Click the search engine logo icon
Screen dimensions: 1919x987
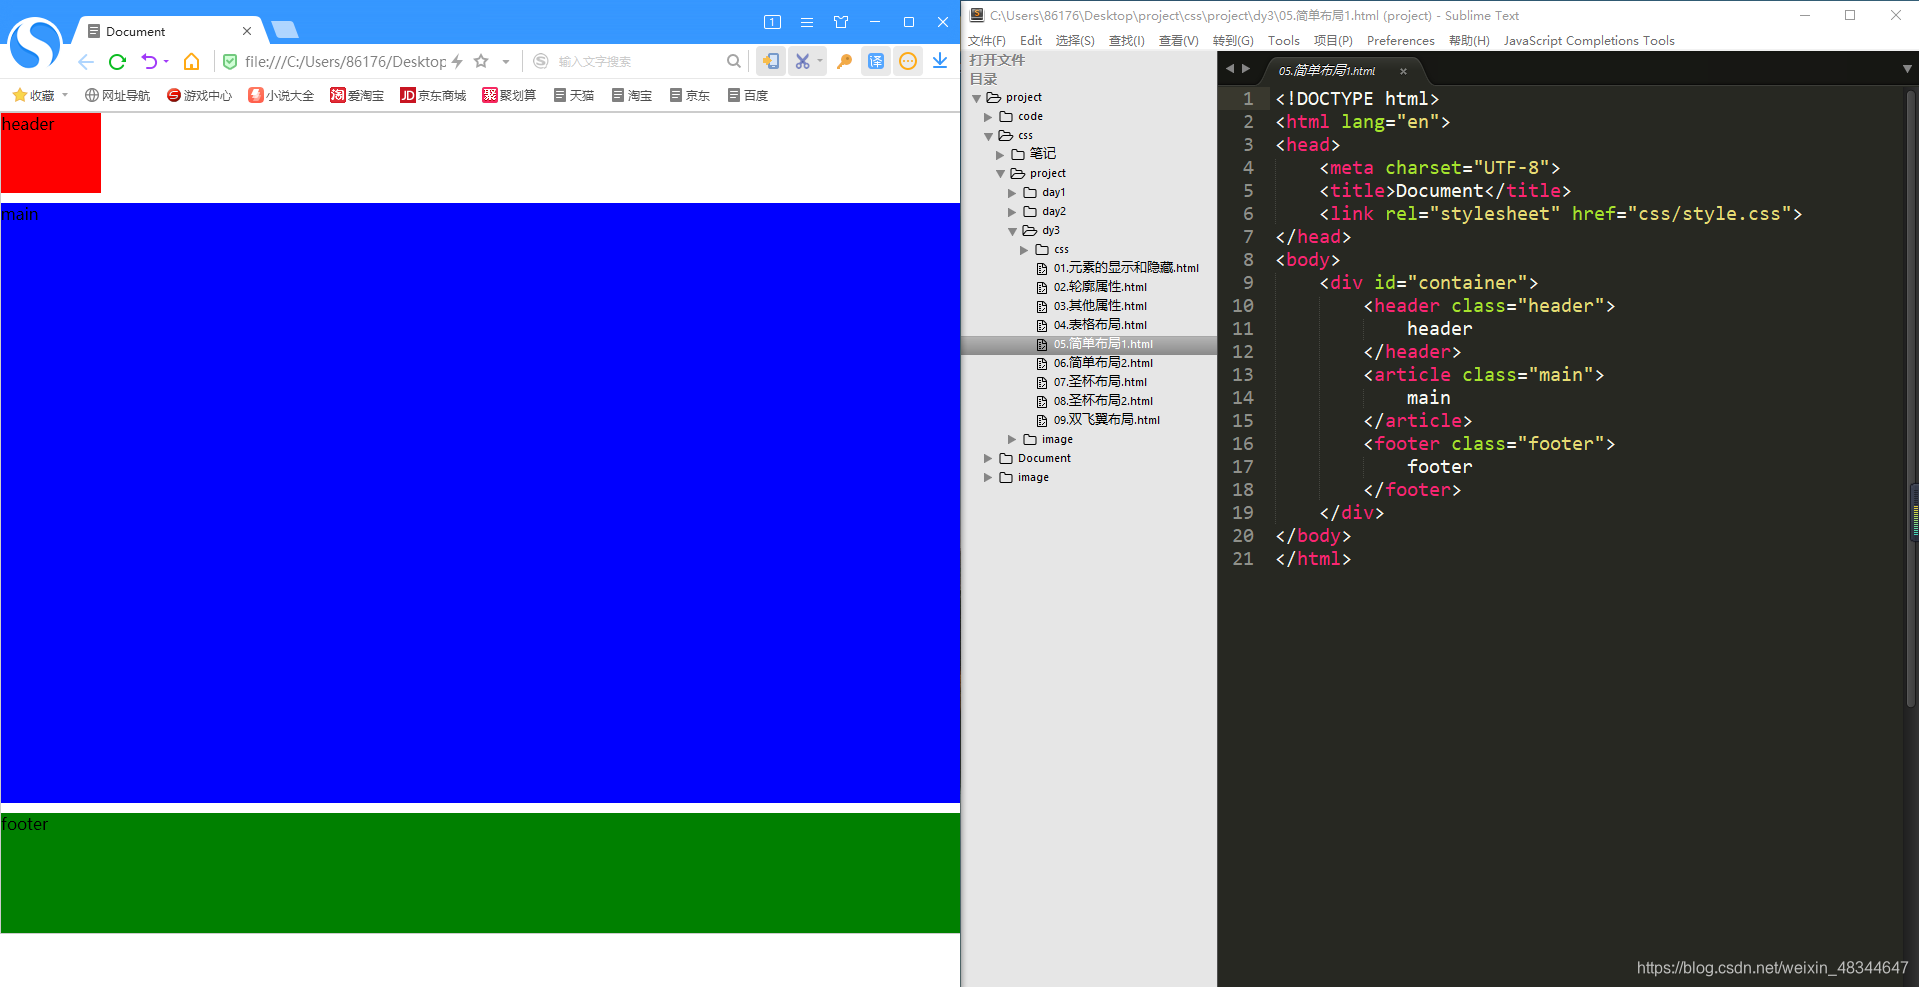coord(541,62)
